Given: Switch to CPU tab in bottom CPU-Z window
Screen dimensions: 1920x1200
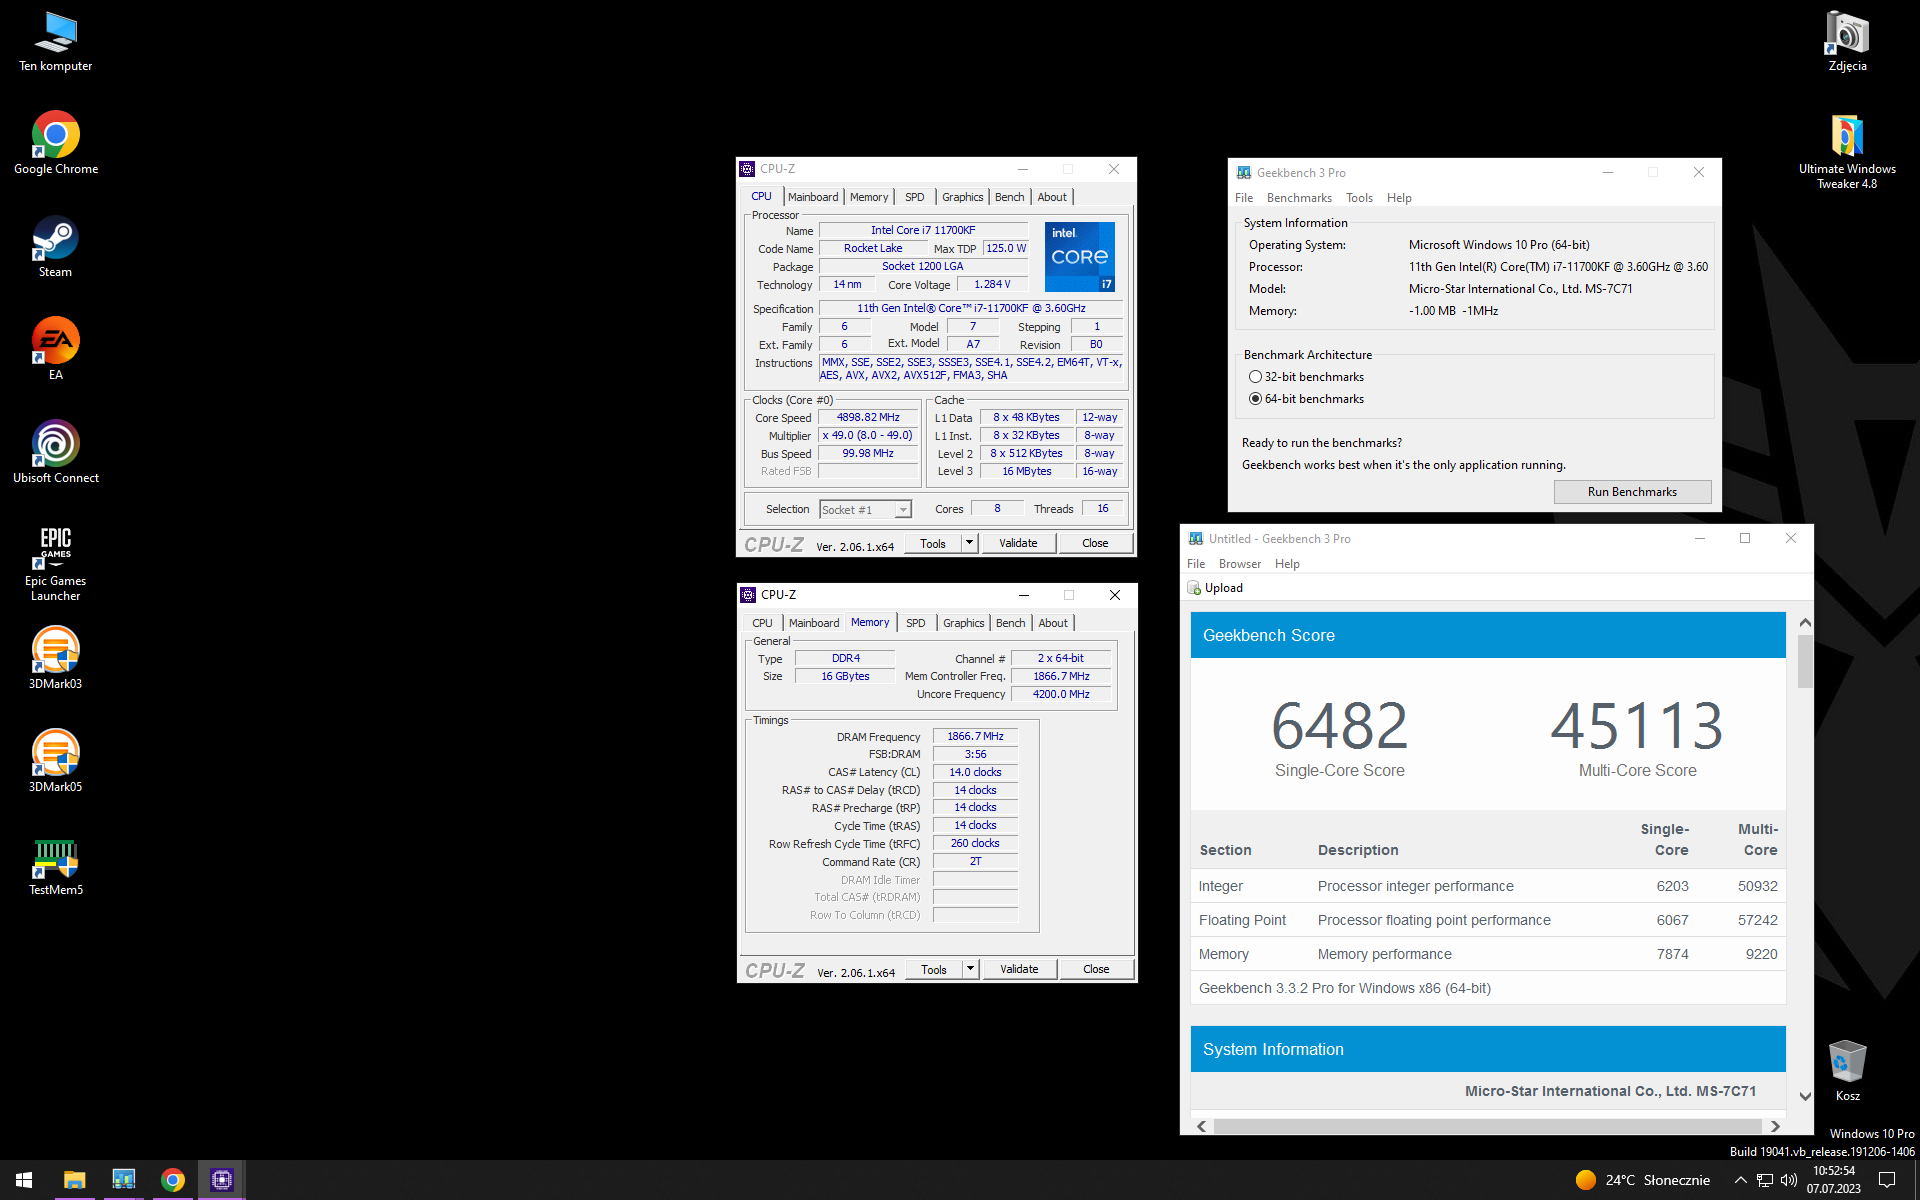Looking at the screenshot, I should tap(762, 623).
